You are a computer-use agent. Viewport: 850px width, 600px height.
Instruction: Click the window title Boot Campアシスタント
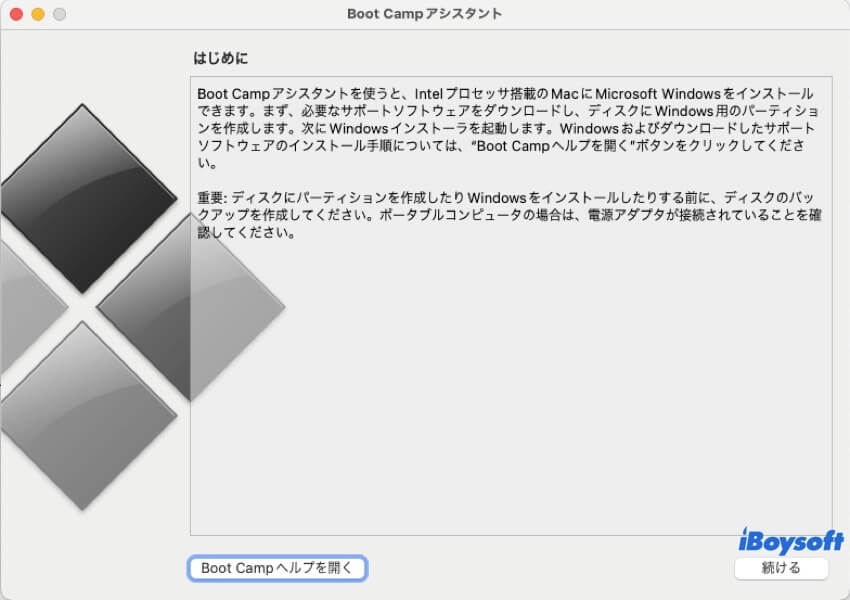point(424,14)
